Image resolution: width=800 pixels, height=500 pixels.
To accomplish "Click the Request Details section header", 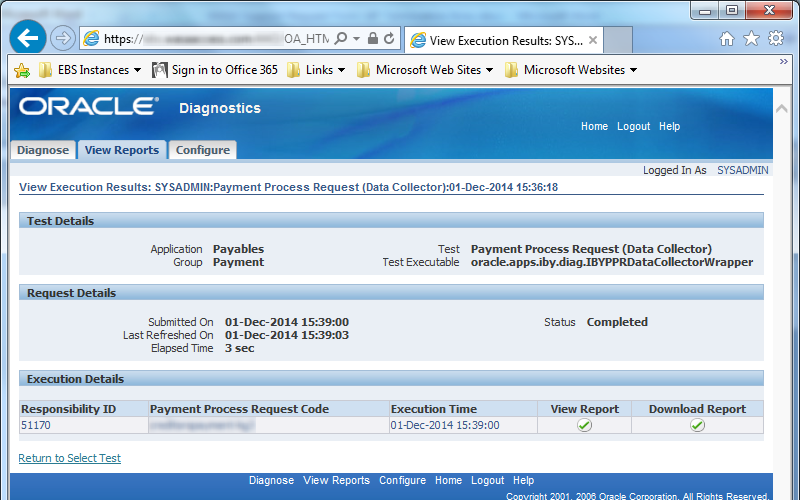I will (x=391, y=293).
